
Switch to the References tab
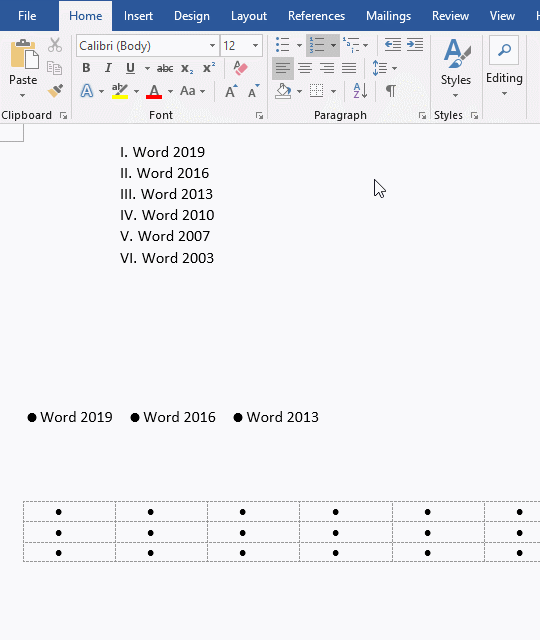316,16
